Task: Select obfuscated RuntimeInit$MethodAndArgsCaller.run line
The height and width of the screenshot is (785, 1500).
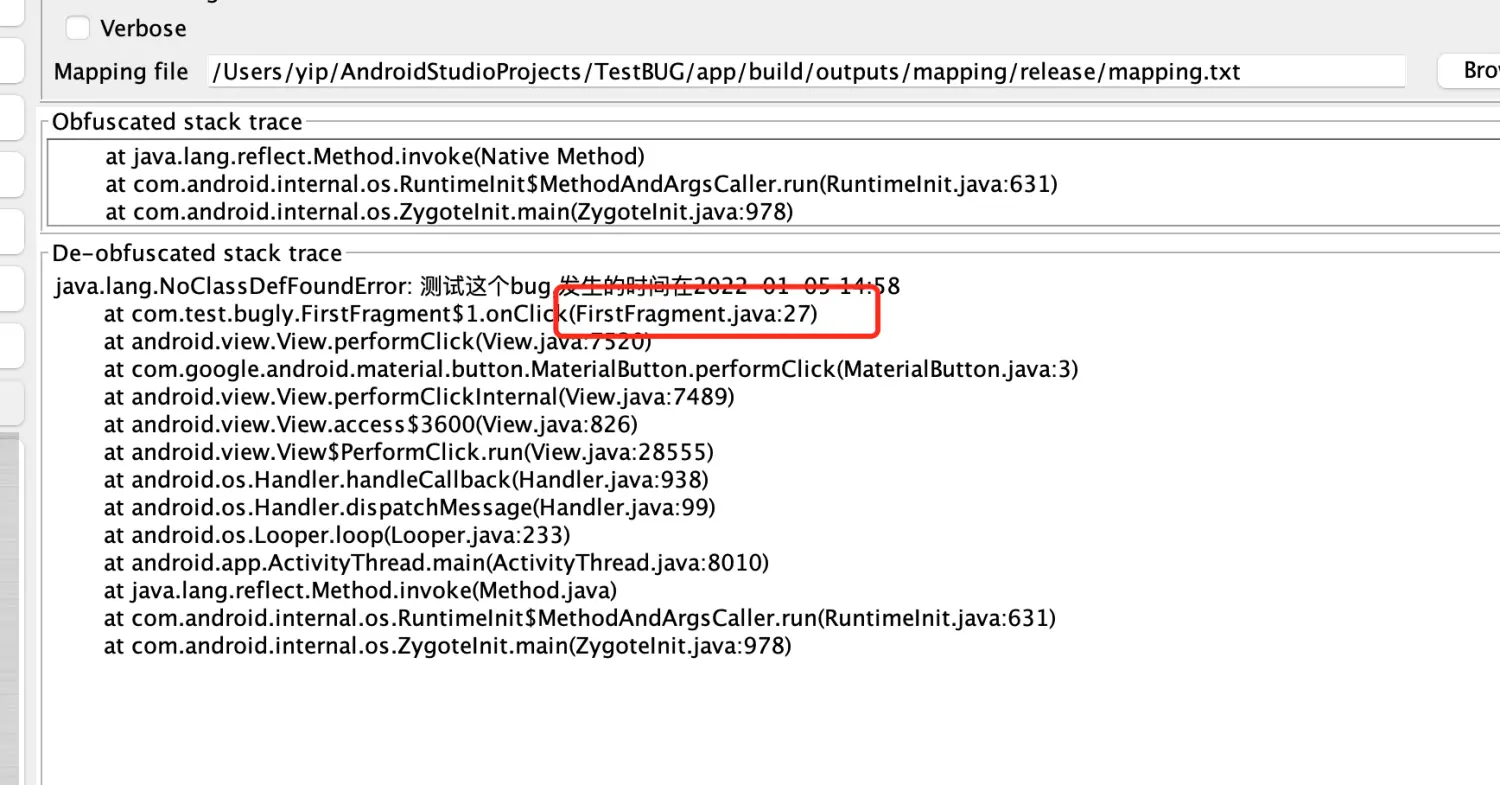Action: (581, 184)
